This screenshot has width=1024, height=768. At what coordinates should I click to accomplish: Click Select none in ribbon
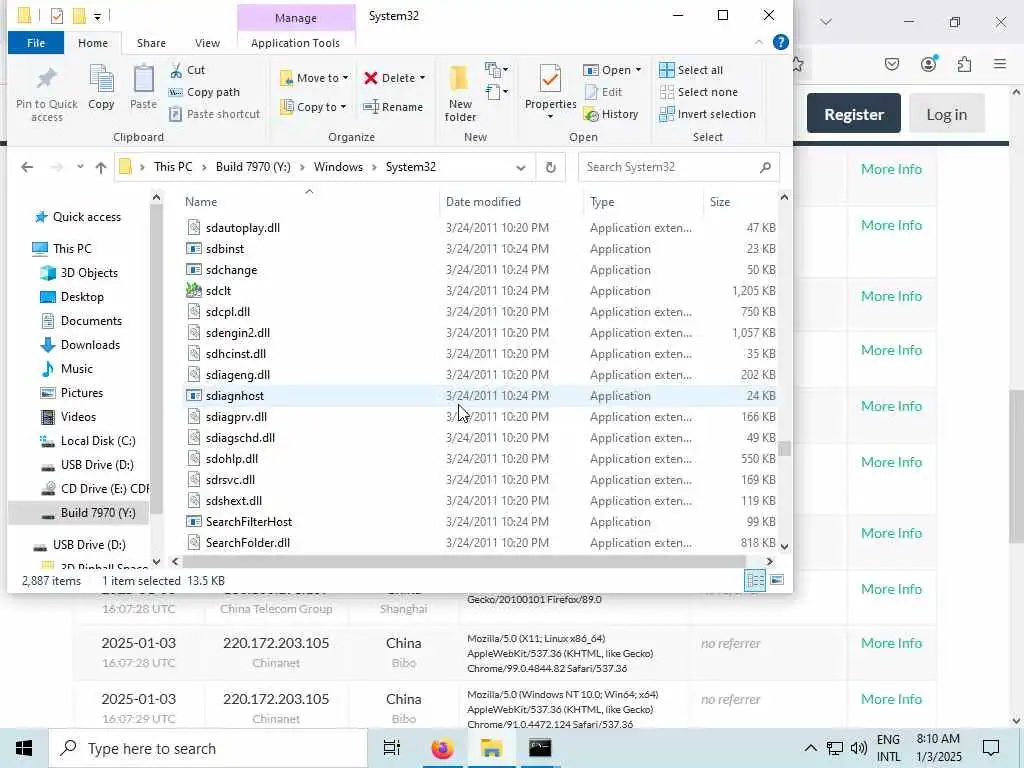click(x=699, y=92)
